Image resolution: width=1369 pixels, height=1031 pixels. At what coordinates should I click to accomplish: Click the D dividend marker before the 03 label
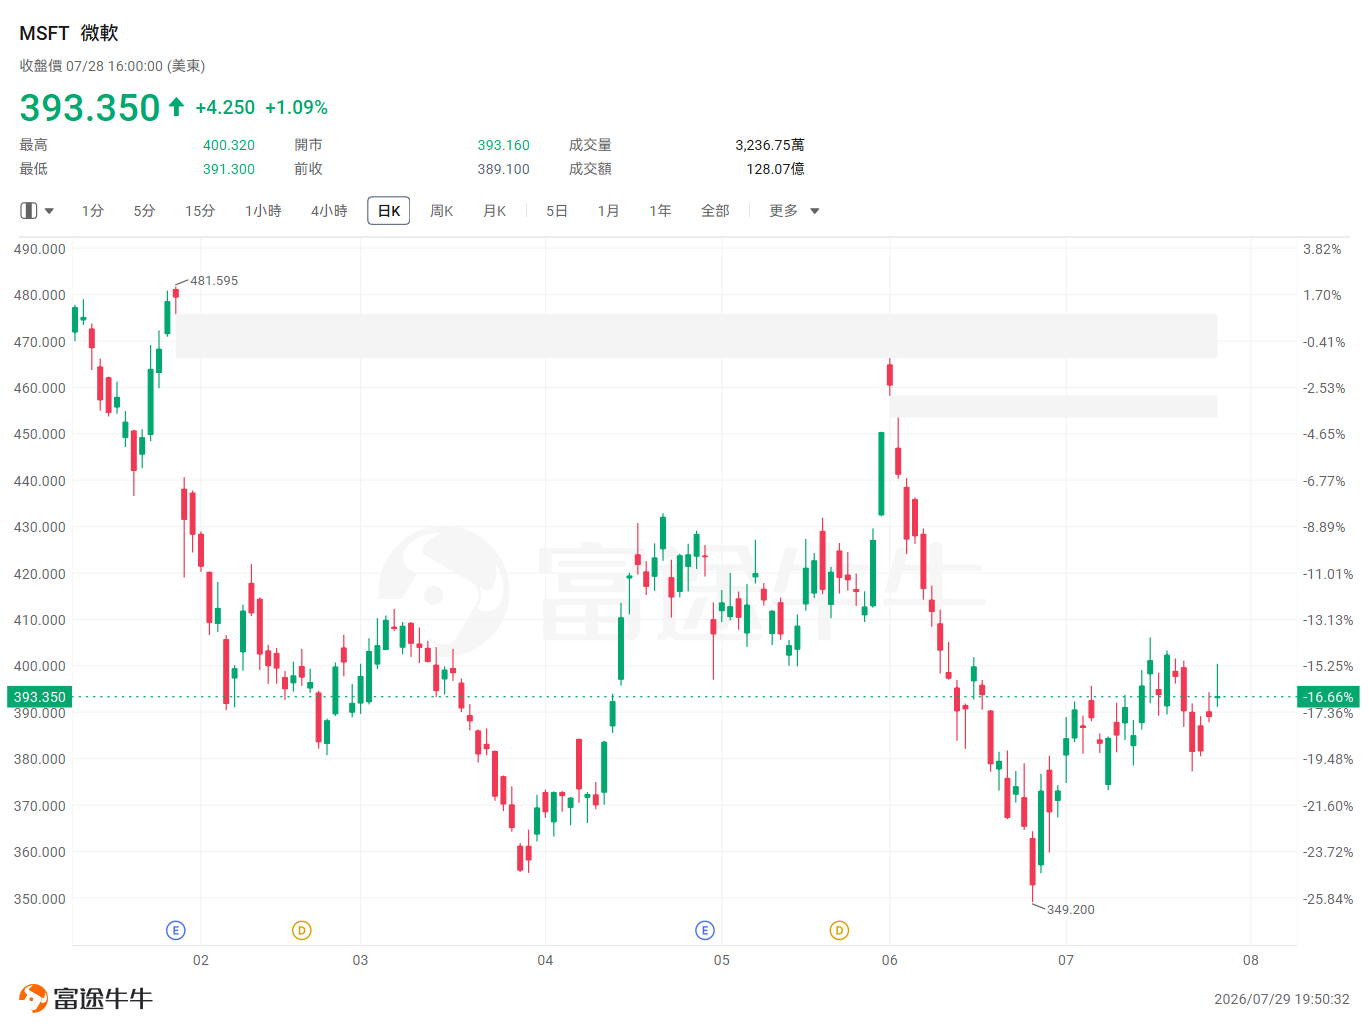[x=302, y=931]
